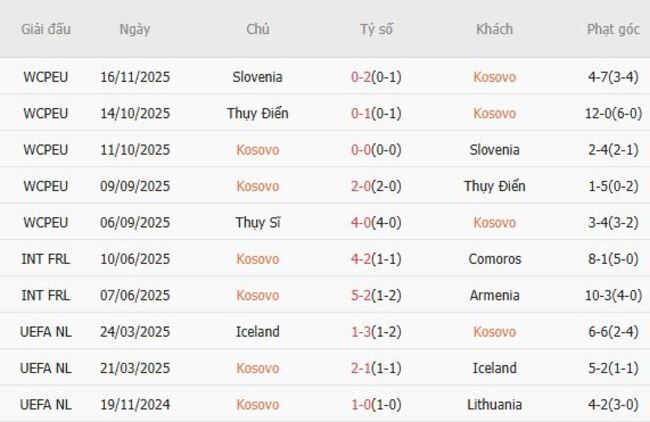
Task: Open the Comoros team link
Action: pos(494,259)
